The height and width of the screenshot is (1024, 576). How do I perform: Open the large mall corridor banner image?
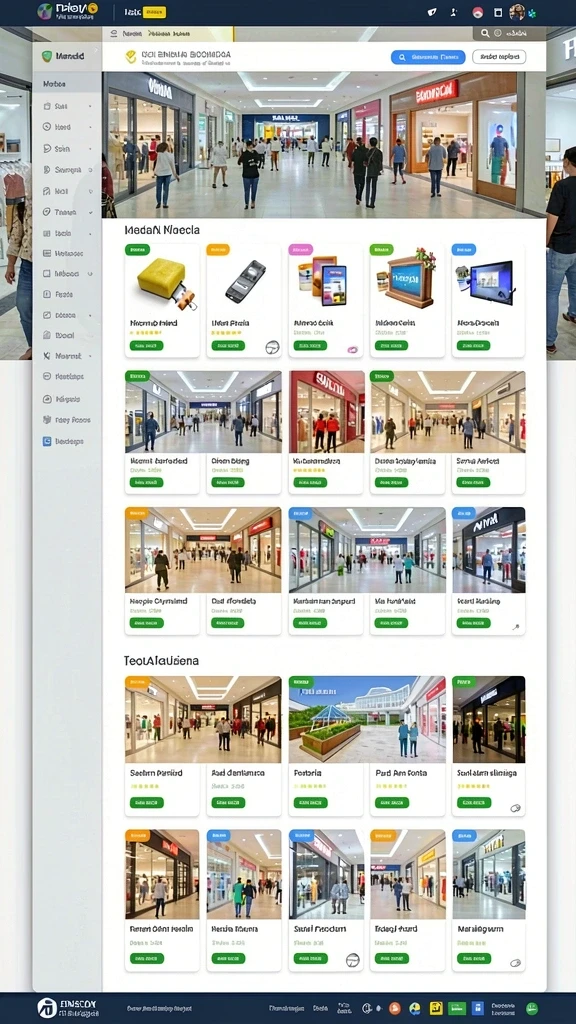pos(324,144)
